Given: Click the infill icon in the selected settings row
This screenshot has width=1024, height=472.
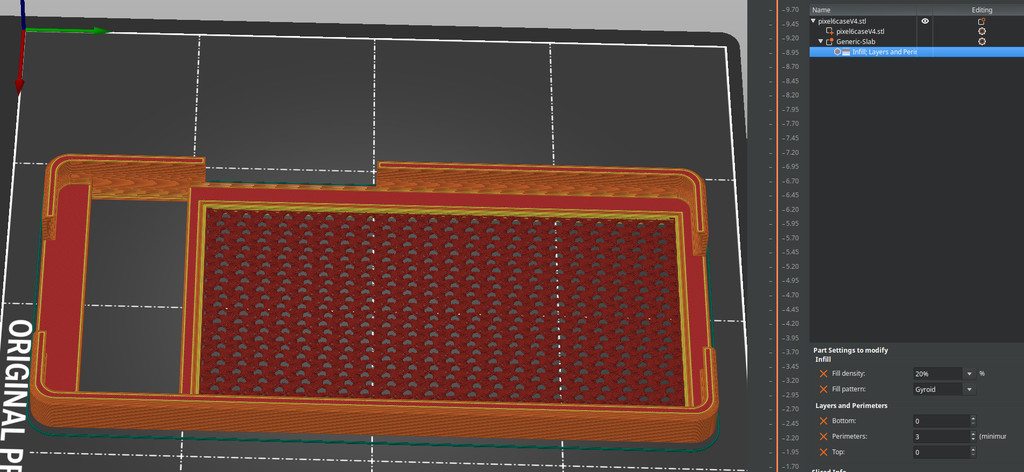Looking at the screenshot, I should (838, 52).
